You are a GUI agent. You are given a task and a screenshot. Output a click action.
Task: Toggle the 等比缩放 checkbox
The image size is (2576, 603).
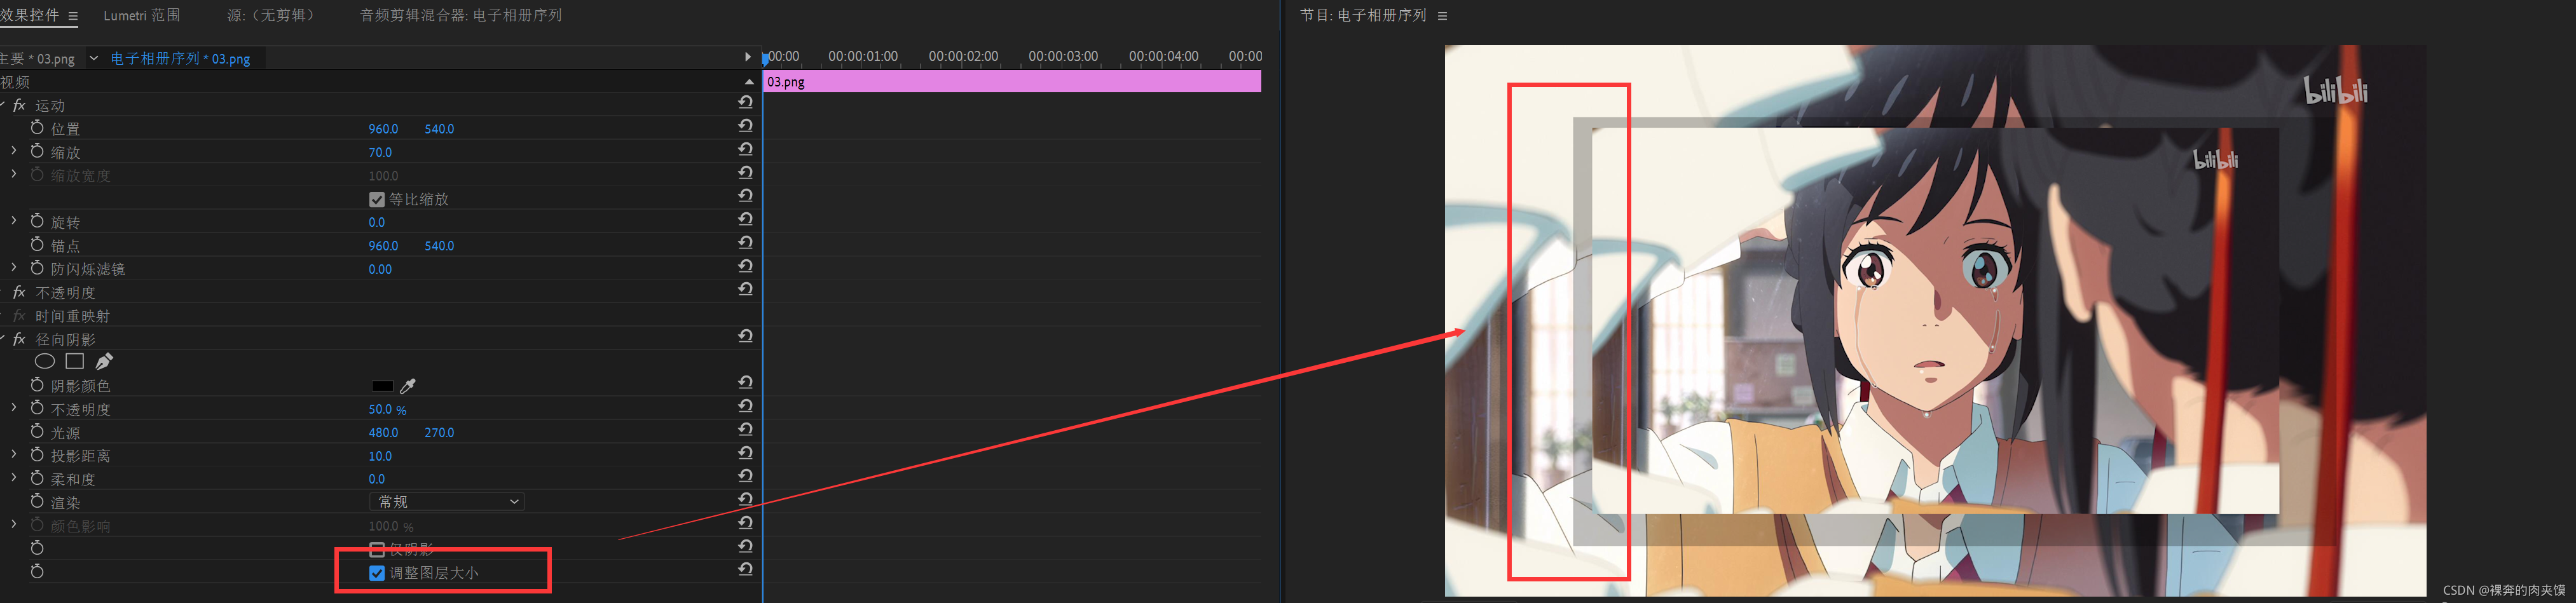click(x=377, y=199)
